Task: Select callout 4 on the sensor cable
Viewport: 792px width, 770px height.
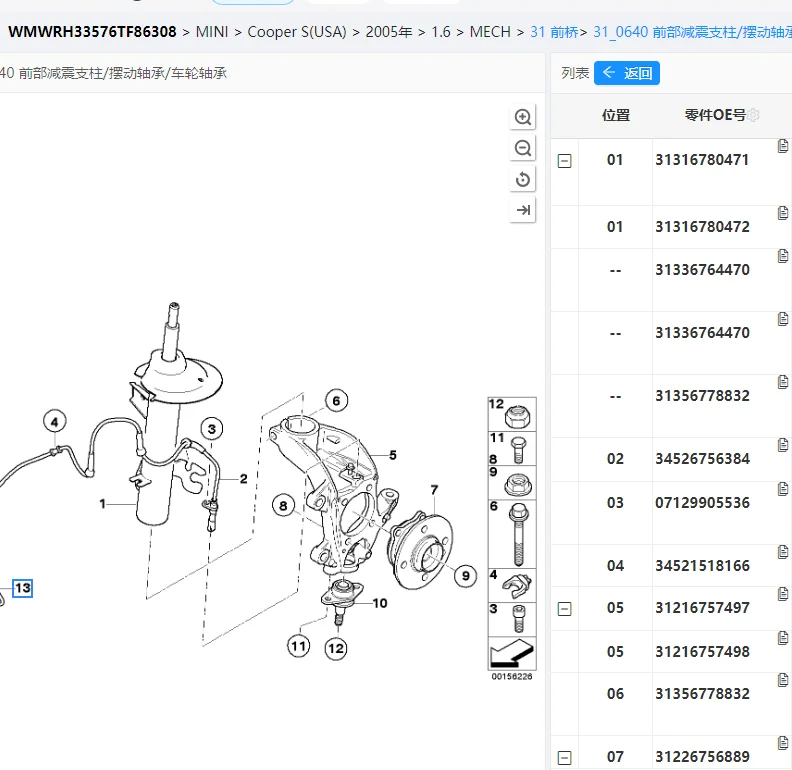Action: 55,421
